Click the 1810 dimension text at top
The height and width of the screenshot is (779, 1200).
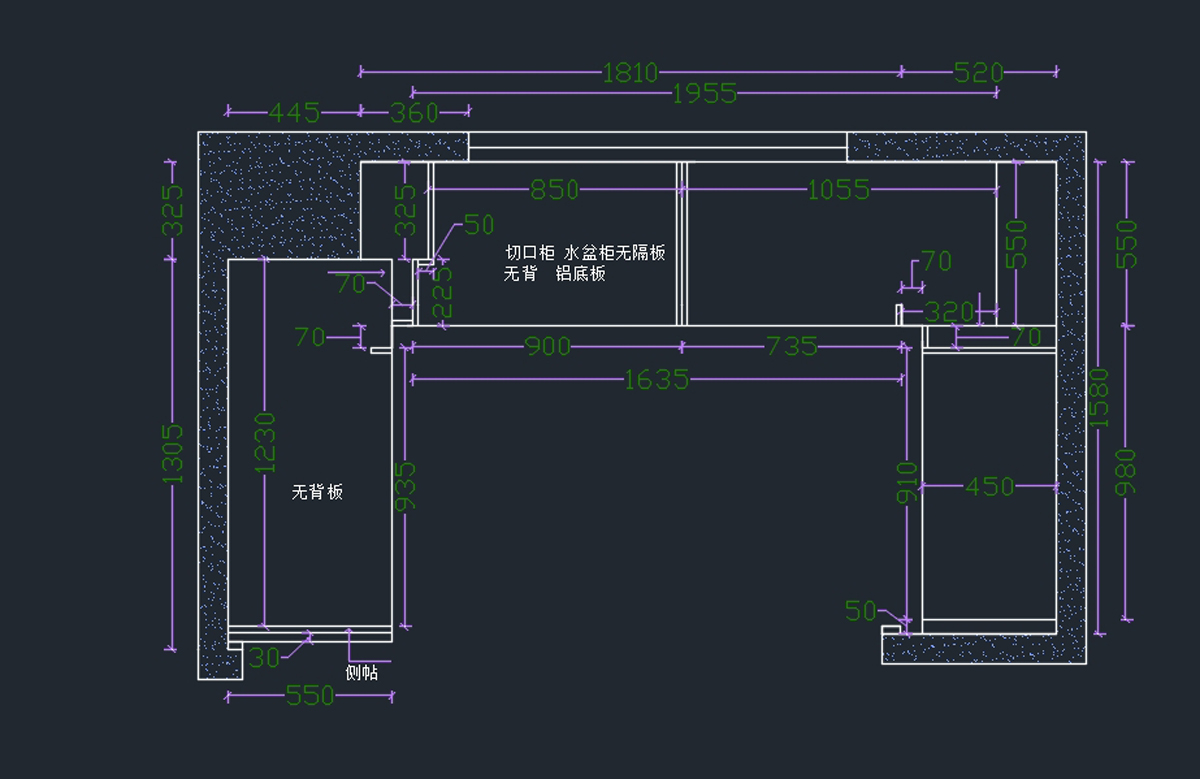[630, 73]
